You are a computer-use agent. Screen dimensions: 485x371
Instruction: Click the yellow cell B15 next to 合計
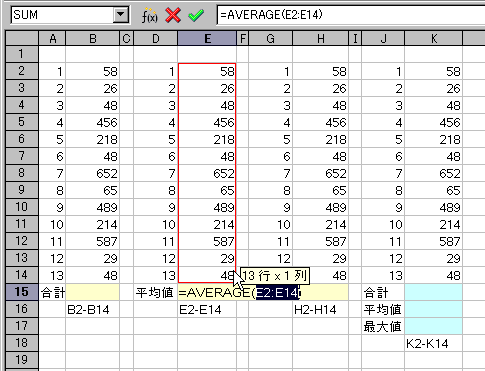pyautogui.click(x=93, y=292)
